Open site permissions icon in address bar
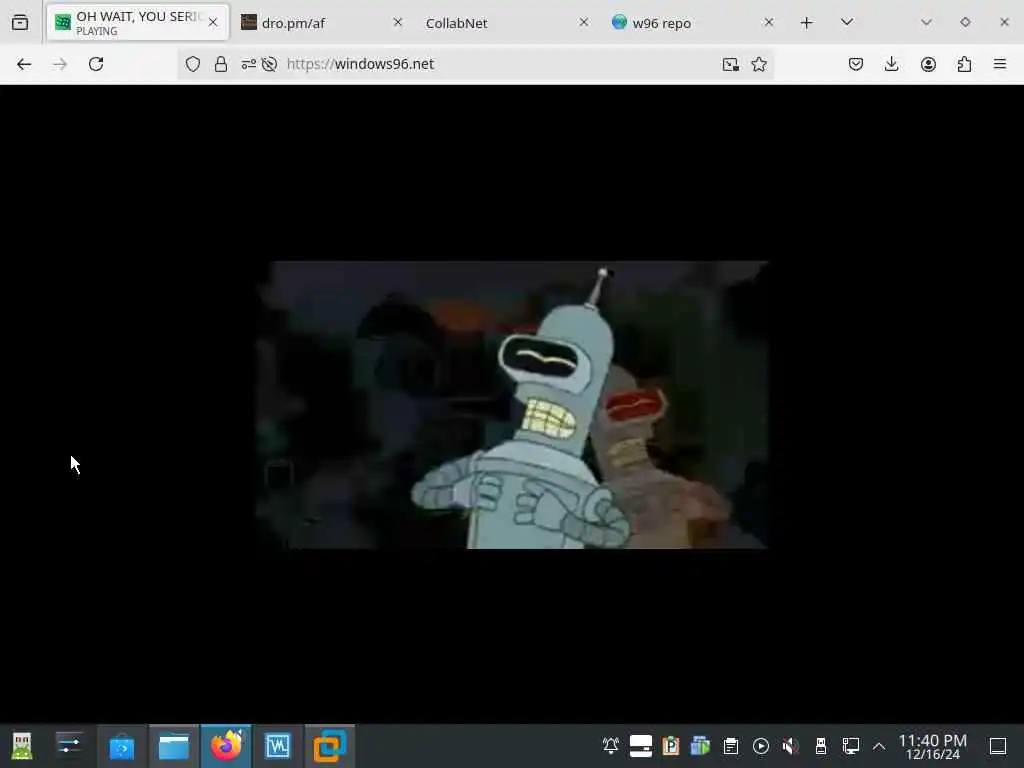Viewport: 1024px width, 768px height. pos(249,64)
